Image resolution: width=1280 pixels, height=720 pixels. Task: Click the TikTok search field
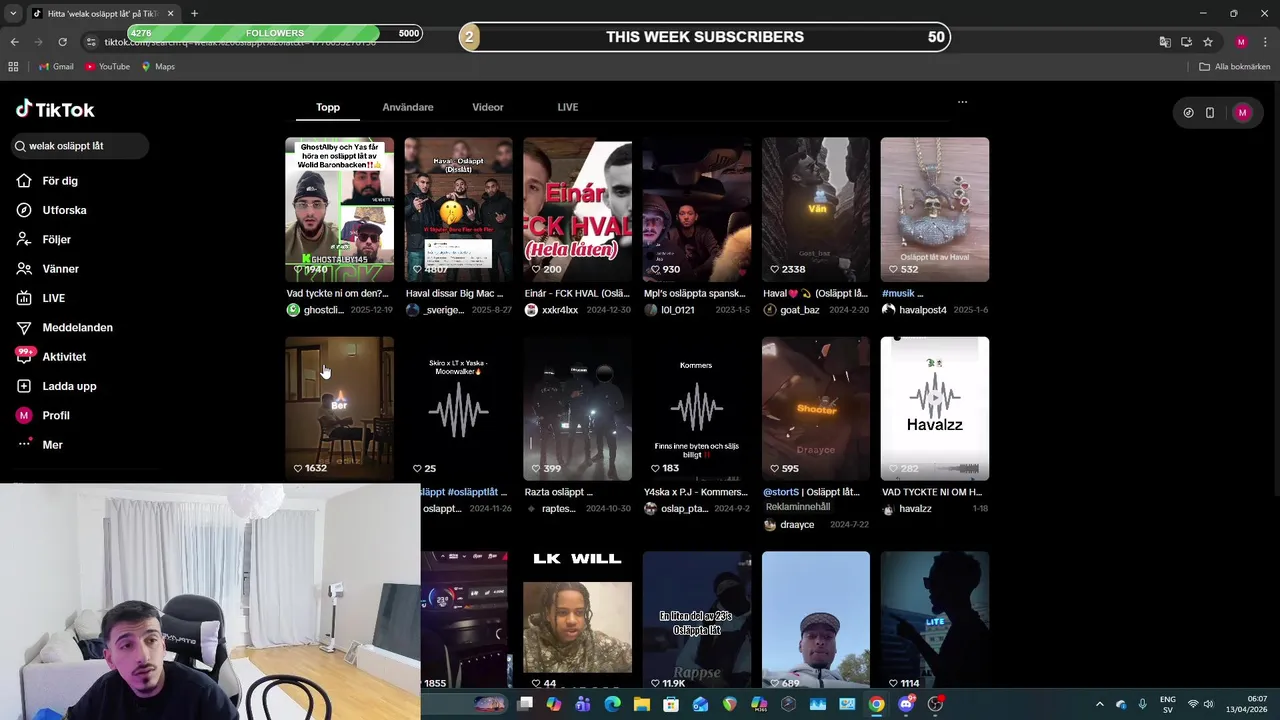[x=81, y=146]
